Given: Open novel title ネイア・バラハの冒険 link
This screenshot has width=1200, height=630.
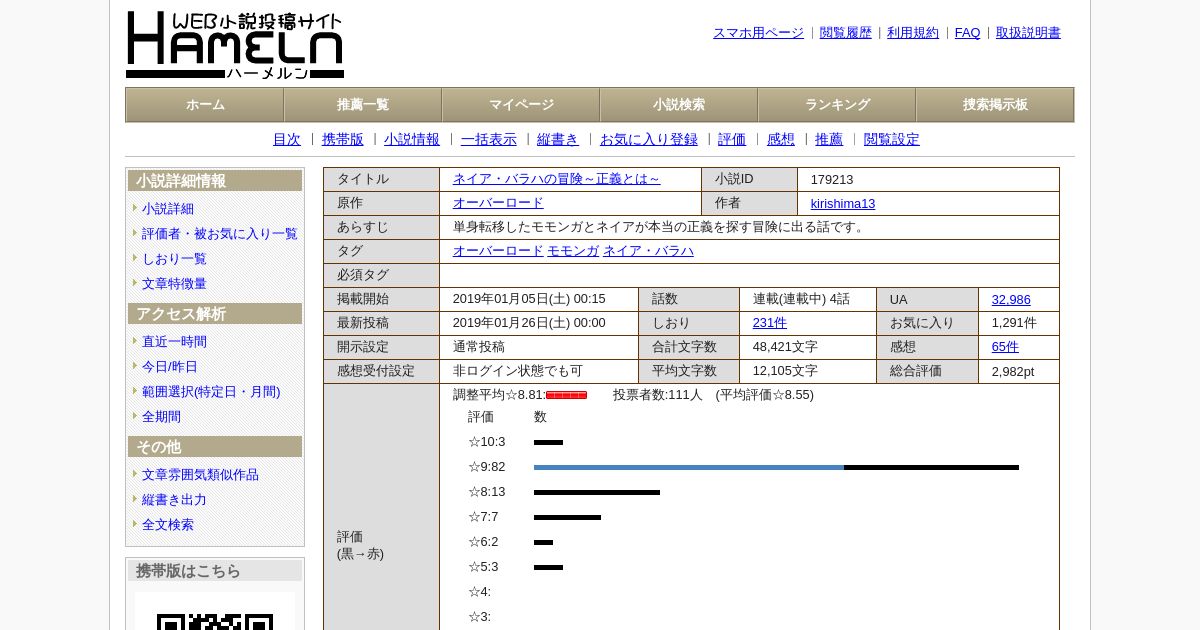Looking at the screenshot, I should [556, 179].
